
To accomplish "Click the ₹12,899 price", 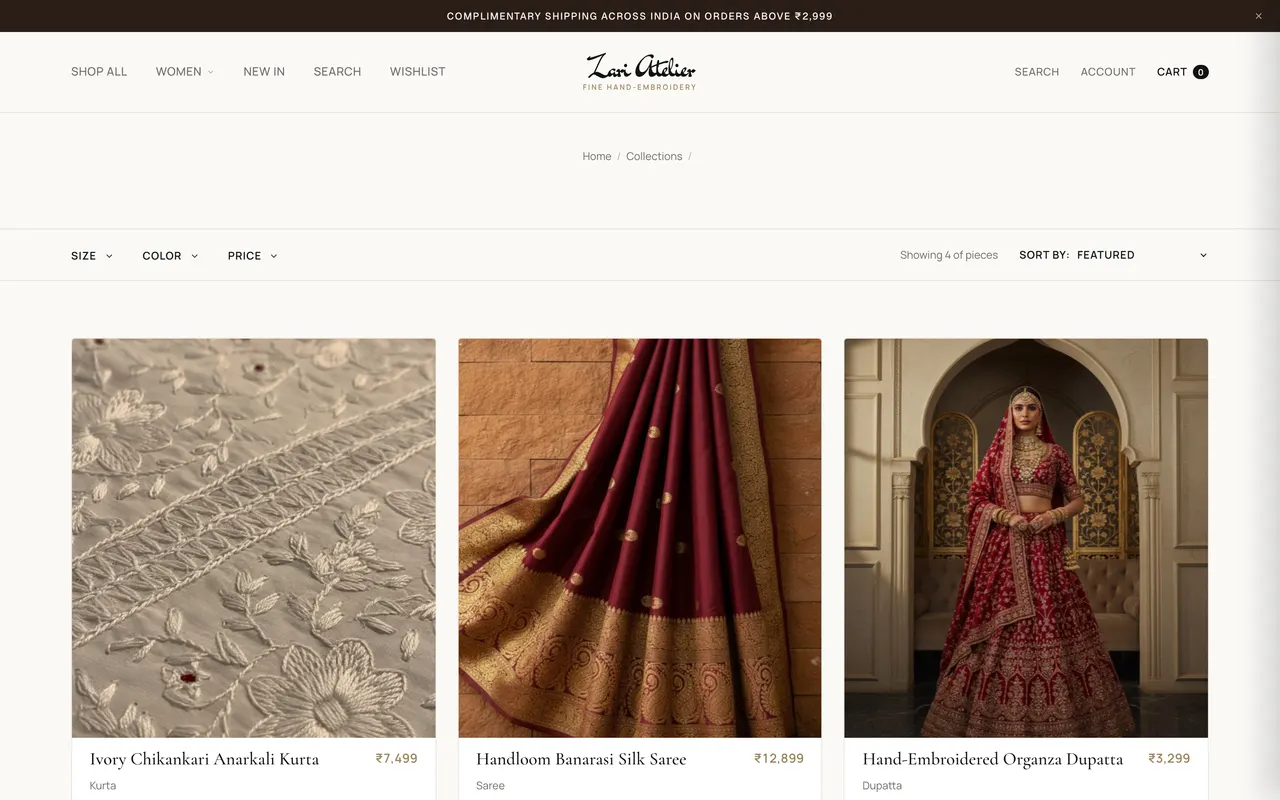I will (779, 758).
